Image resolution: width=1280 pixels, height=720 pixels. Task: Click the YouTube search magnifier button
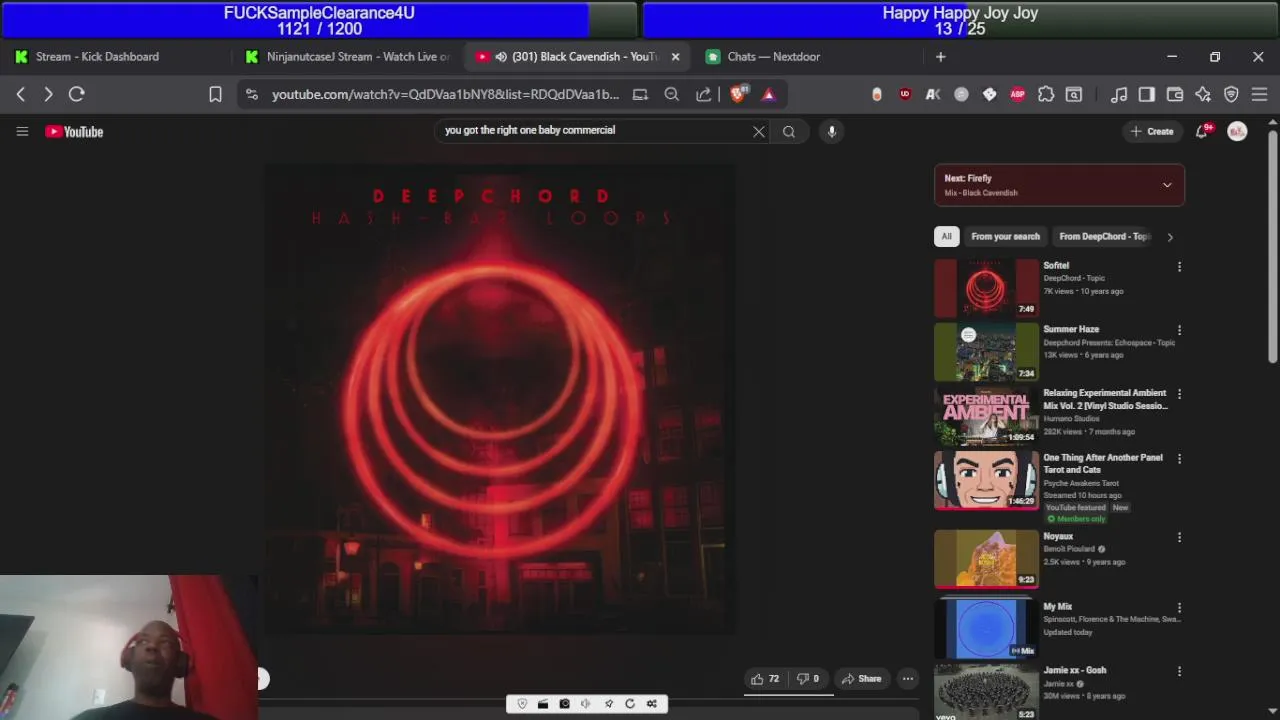(x=789, y=131)
